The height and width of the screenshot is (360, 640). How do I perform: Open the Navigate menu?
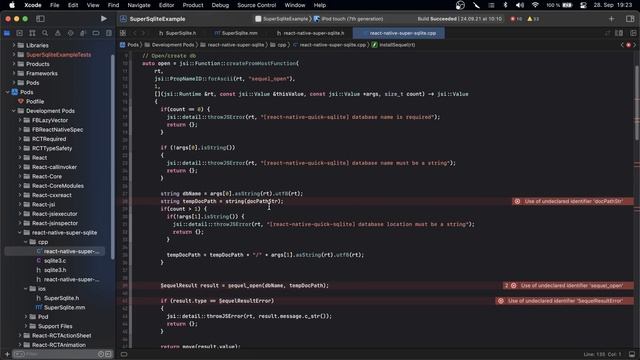[139, 5]
